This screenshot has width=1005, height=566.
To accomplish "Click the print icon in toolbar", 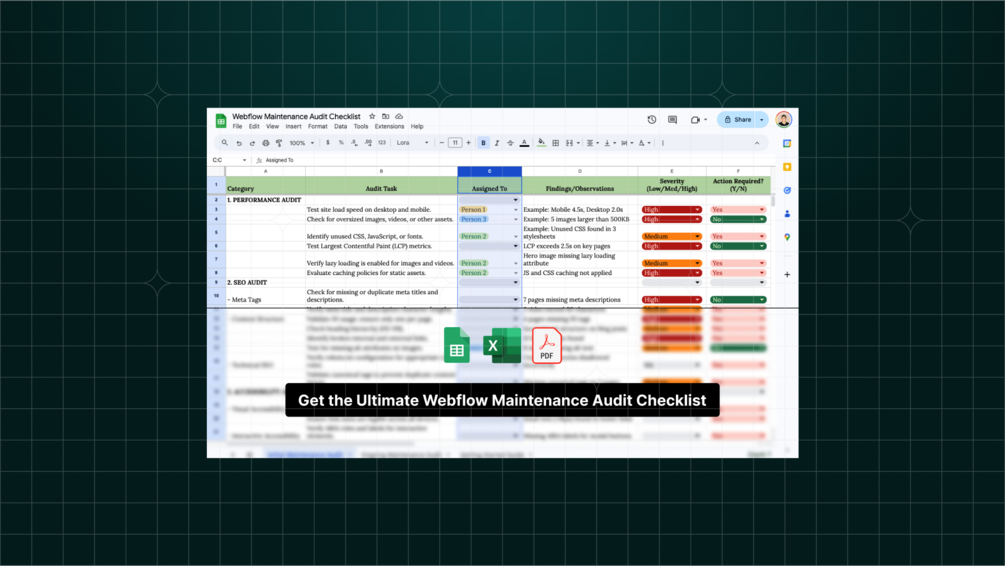I will [265, 143].
